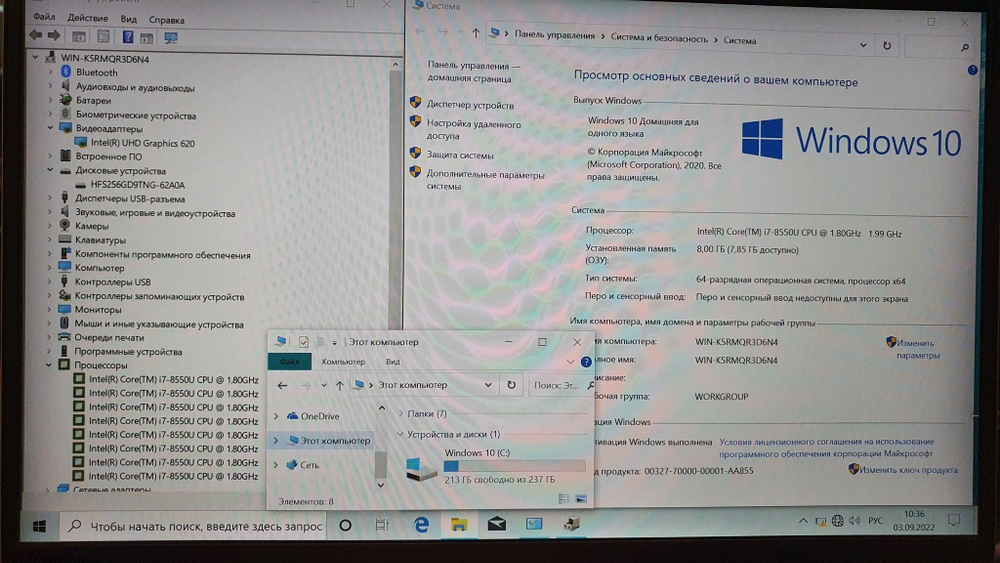Expand the Папки (7) group
The image size is (1000, 563).
[400, 414]
